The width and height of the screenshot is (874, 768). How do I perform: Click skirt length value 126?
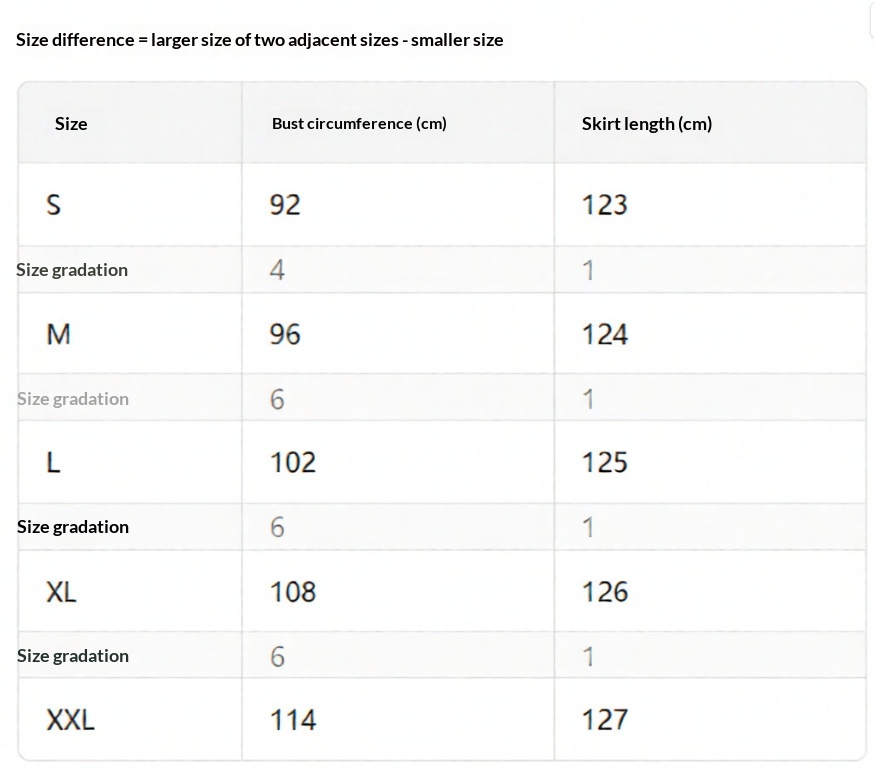pos(605,592)
